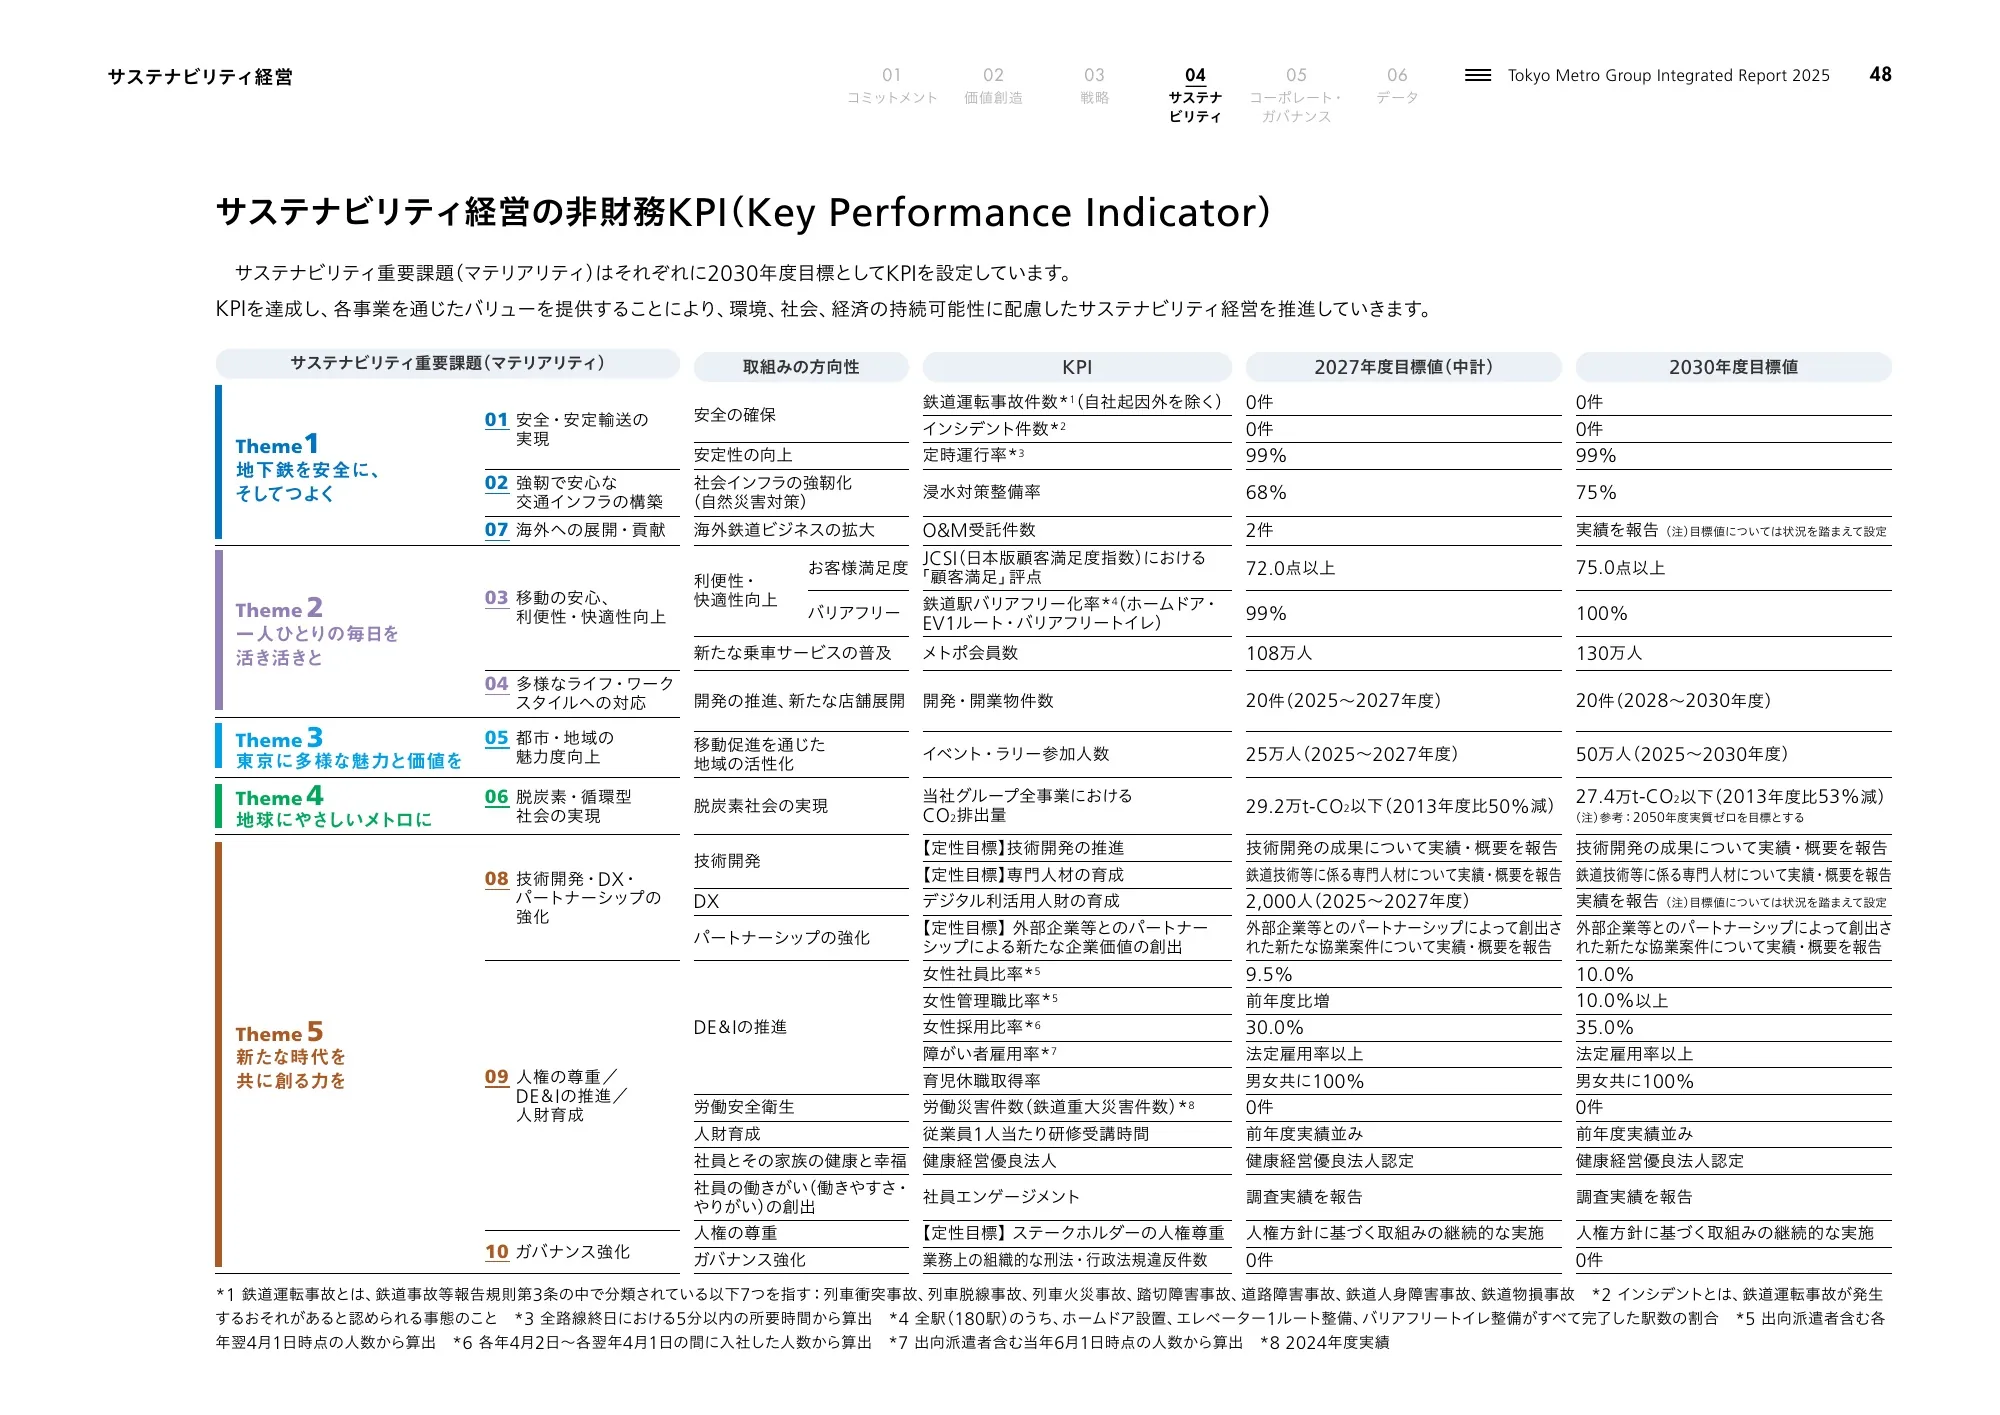
Task: Select Theme 5 新たな時代を label
Action: point(290,1055)
